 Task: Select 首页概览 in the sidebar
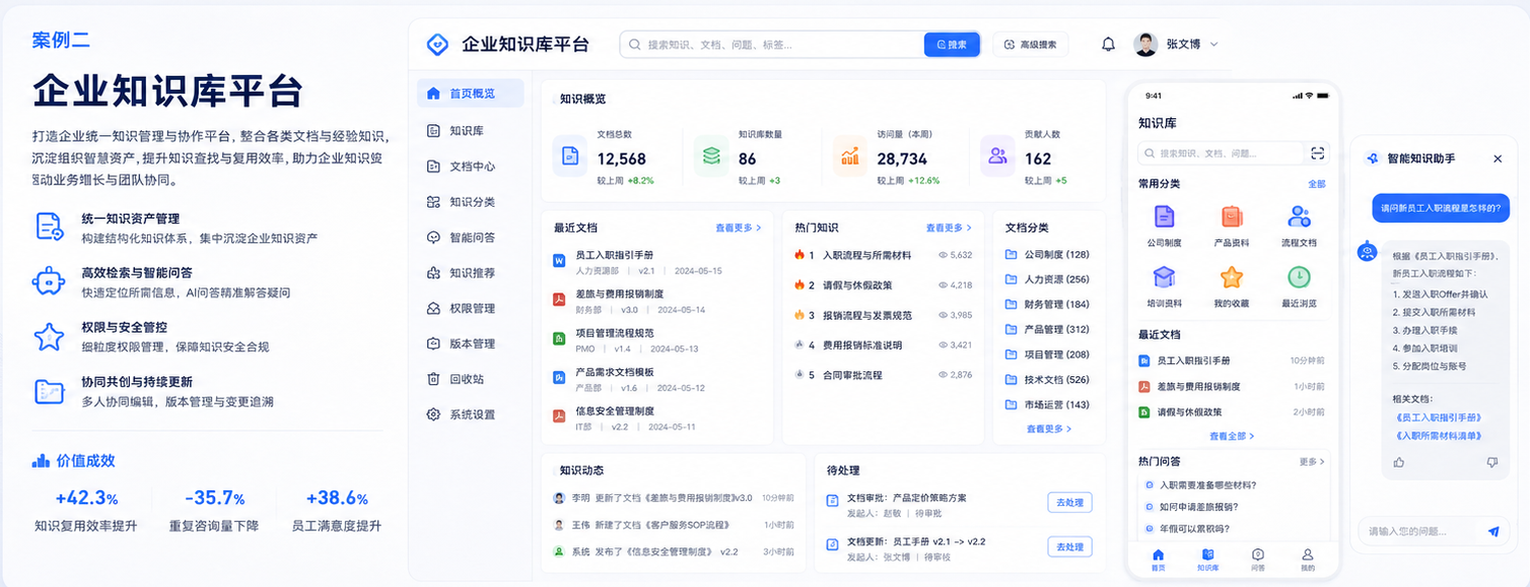(470, 93)
